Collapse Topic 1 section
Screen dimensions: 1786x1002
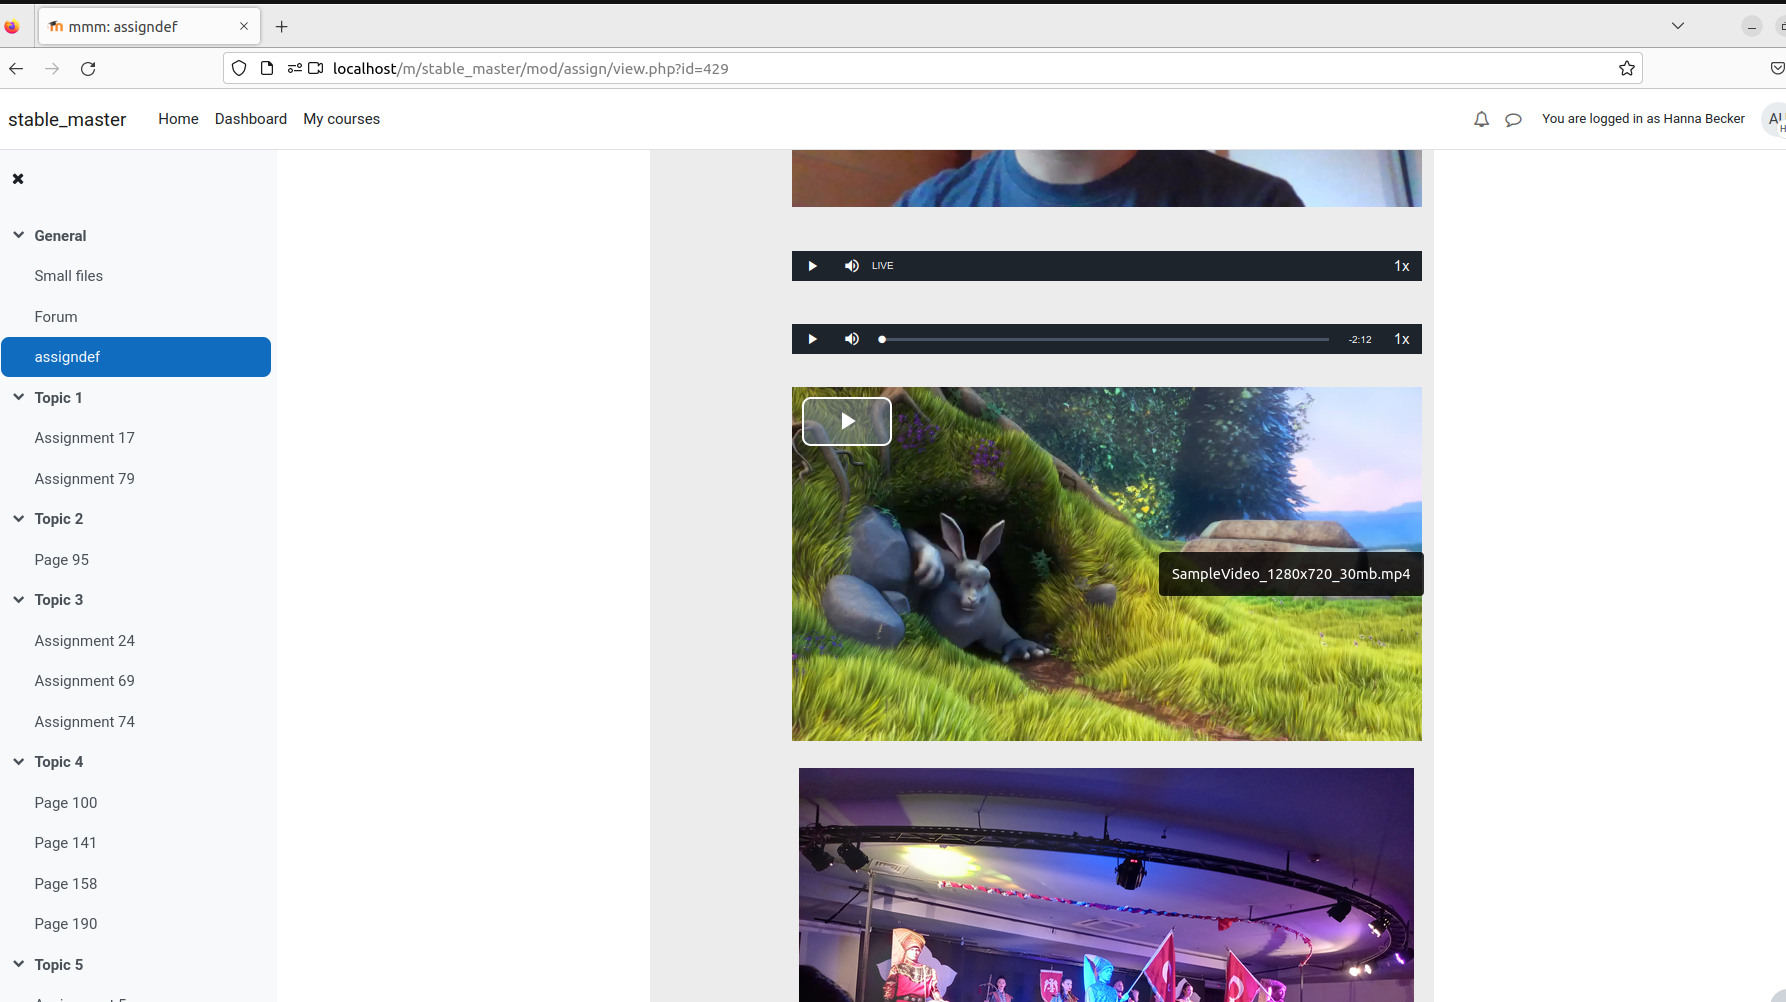pyautogui.click(x=18, y=397)
